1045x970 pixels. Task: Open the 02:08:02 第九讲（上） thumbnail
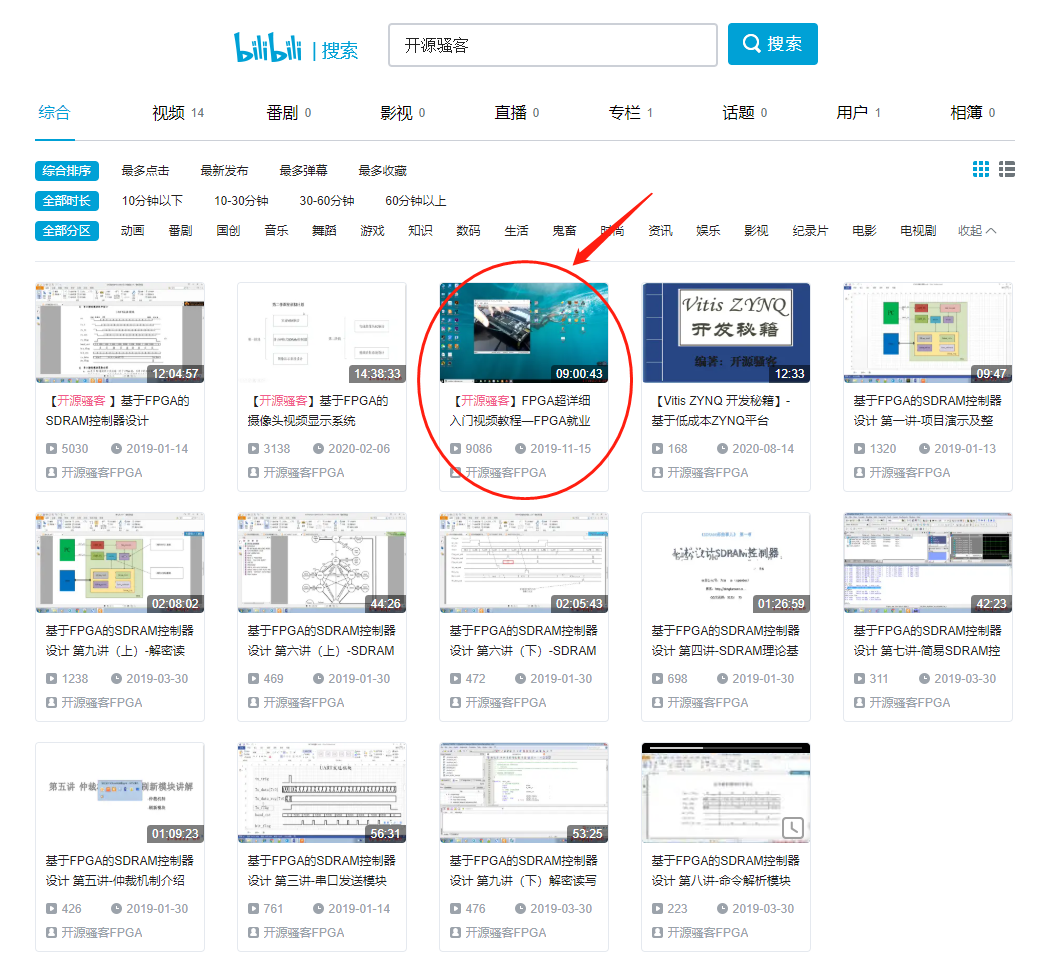[x=120, y=563]
